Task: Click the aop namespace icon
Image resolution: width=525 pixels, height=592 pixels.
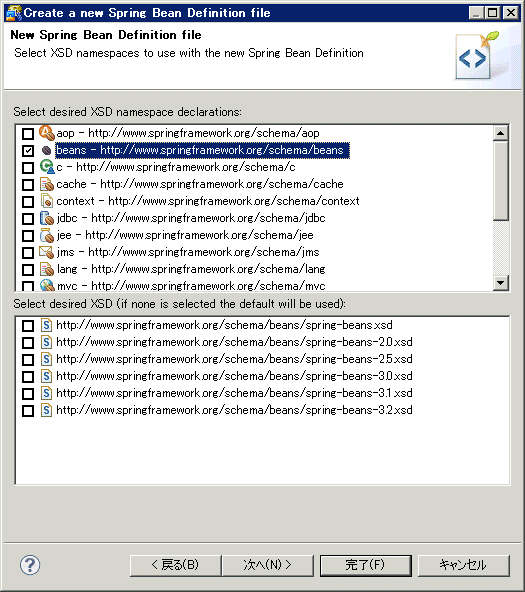Action: pos(47,133)
